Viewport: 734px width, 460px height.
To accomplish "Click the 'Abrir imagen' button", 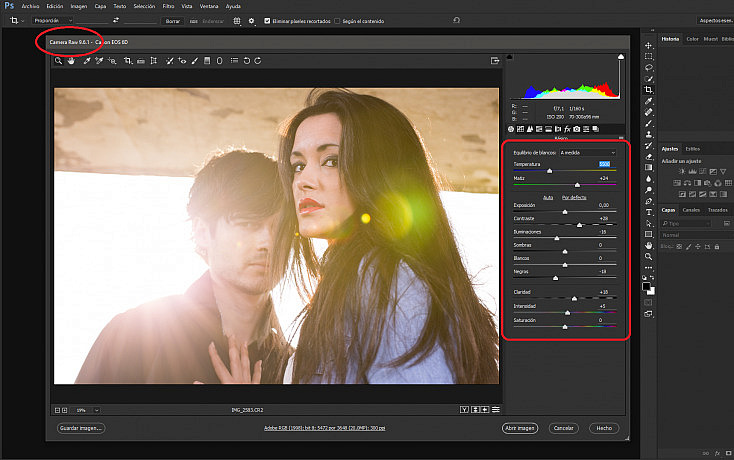I will tap(520, 428).
